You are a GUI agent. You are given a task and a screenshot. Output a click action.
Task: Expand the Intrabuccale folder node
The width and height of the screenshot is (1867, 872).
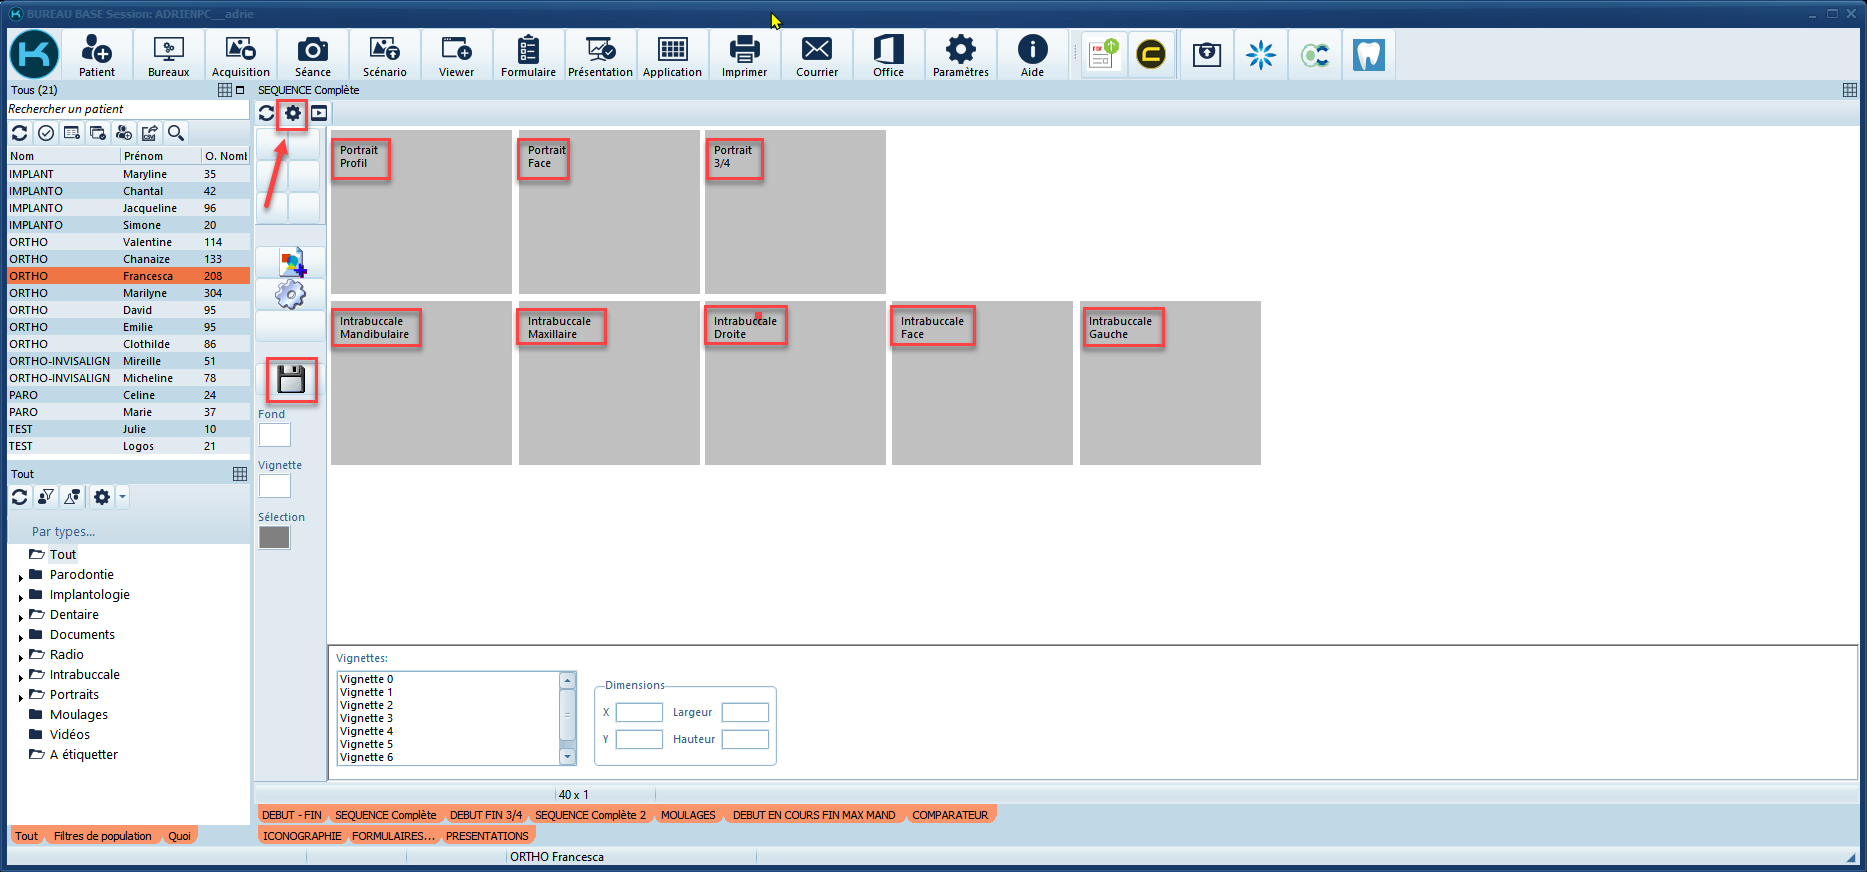(21, 677)
